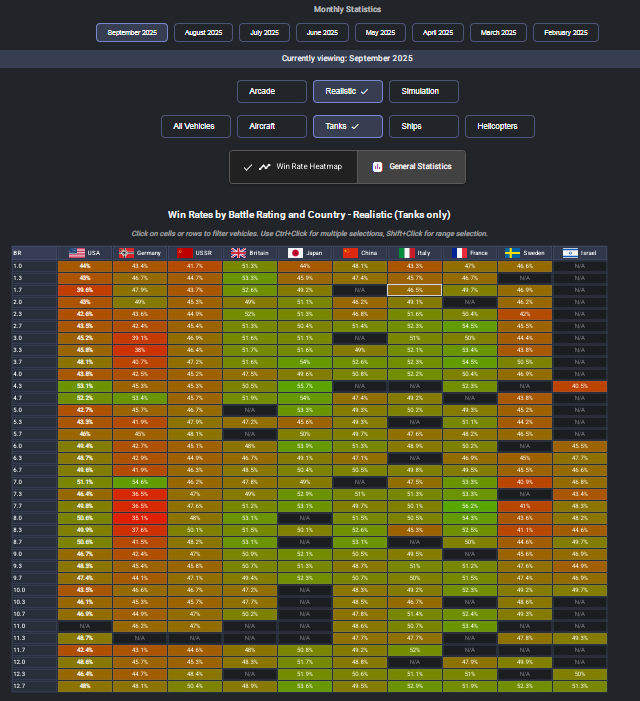
Task: Click Israel's red 40.5% cell at BR 4.3
Action: coord(579,385)
